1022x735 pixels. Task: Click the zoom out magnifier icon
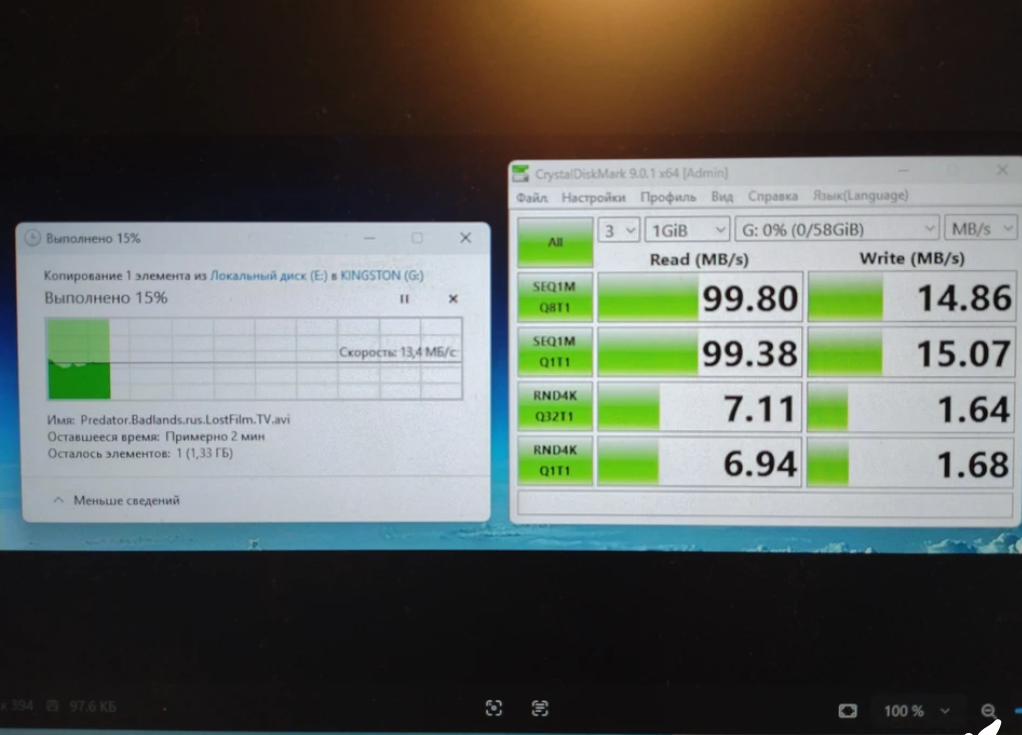[988, 711]
